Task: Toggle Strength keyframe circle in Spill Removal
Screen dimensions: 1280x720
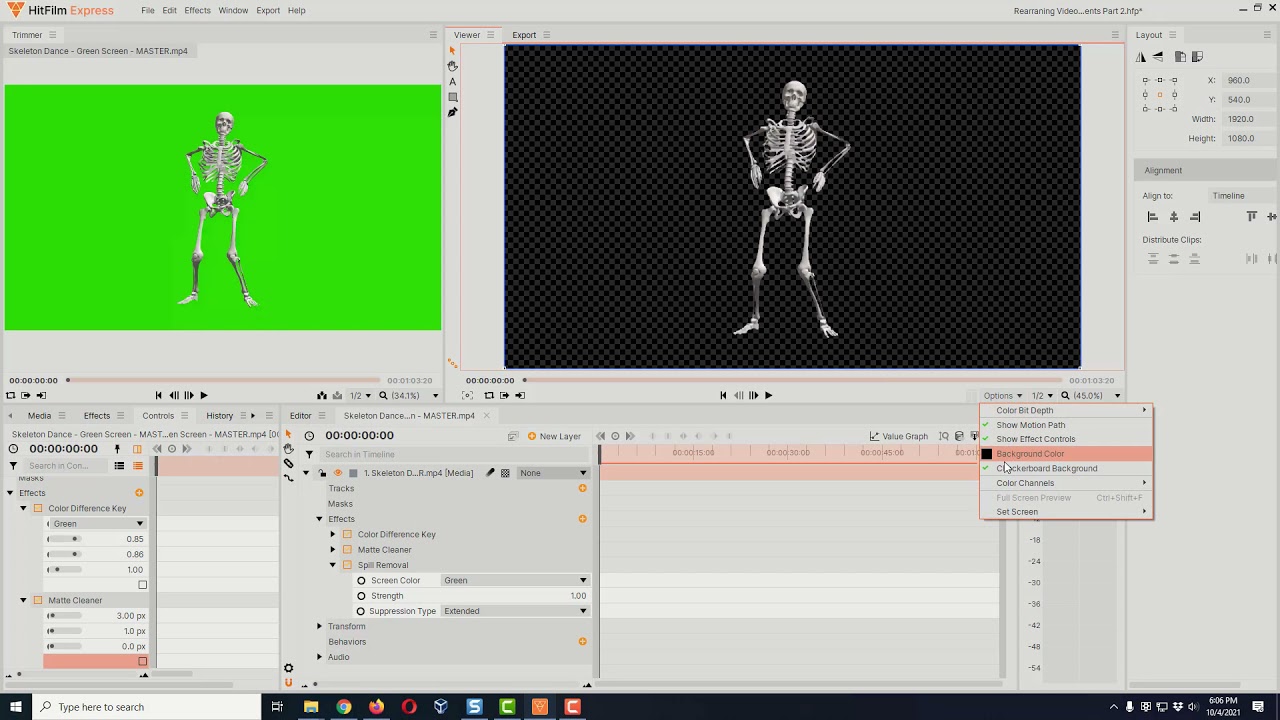Action: point(362,596)
